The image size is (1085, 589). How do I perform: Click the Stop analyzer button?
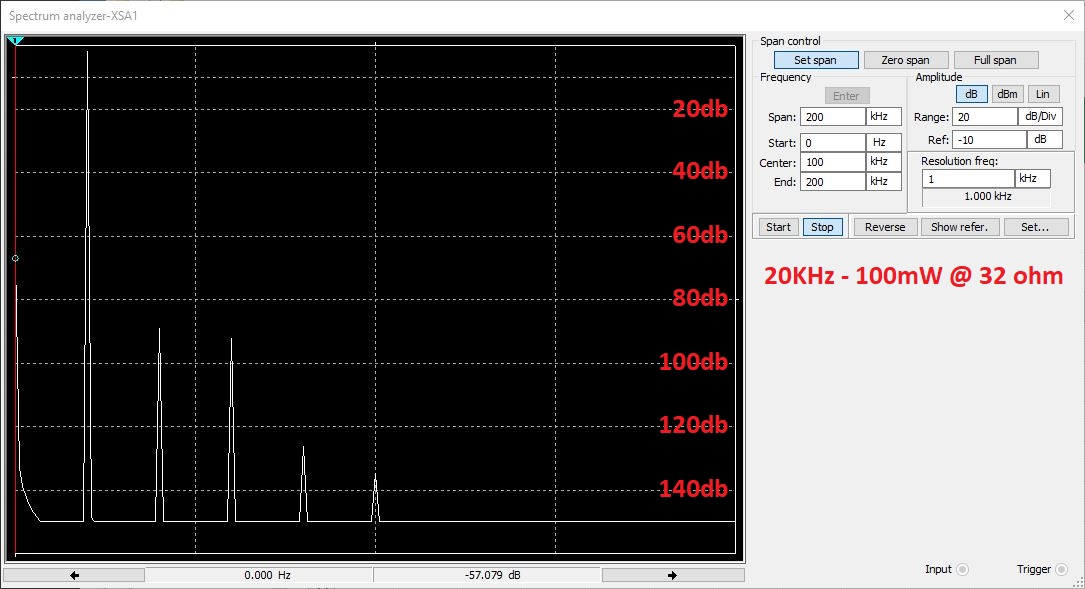tap(822, 227)
